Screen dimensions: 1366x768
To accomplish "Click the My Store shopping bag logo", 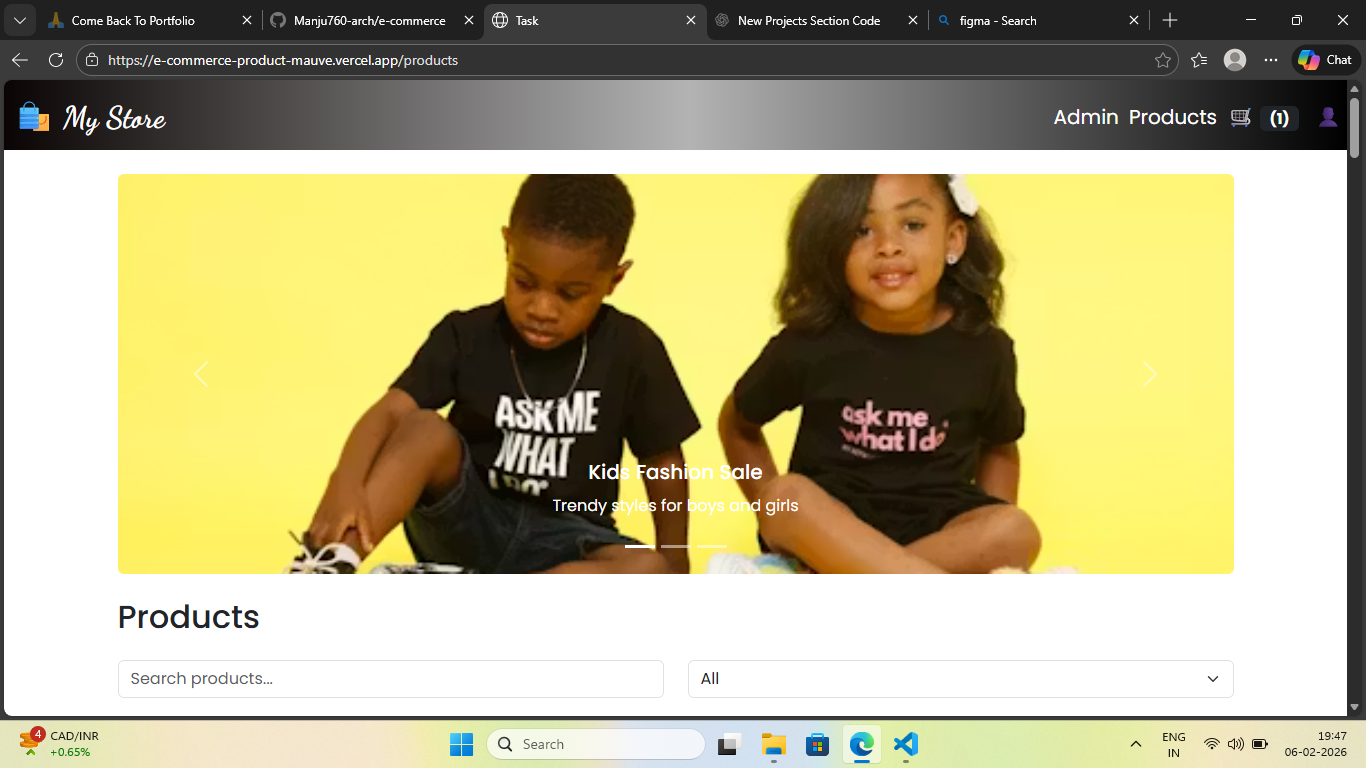I will coord(34,117).
